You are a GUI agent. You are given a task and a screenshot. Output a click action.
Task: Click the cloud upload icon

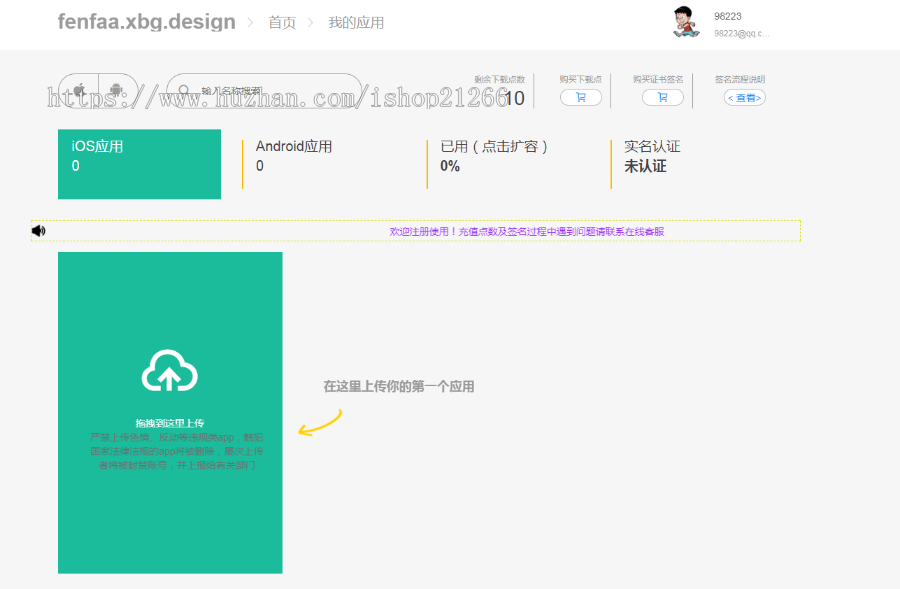point(170,371)
